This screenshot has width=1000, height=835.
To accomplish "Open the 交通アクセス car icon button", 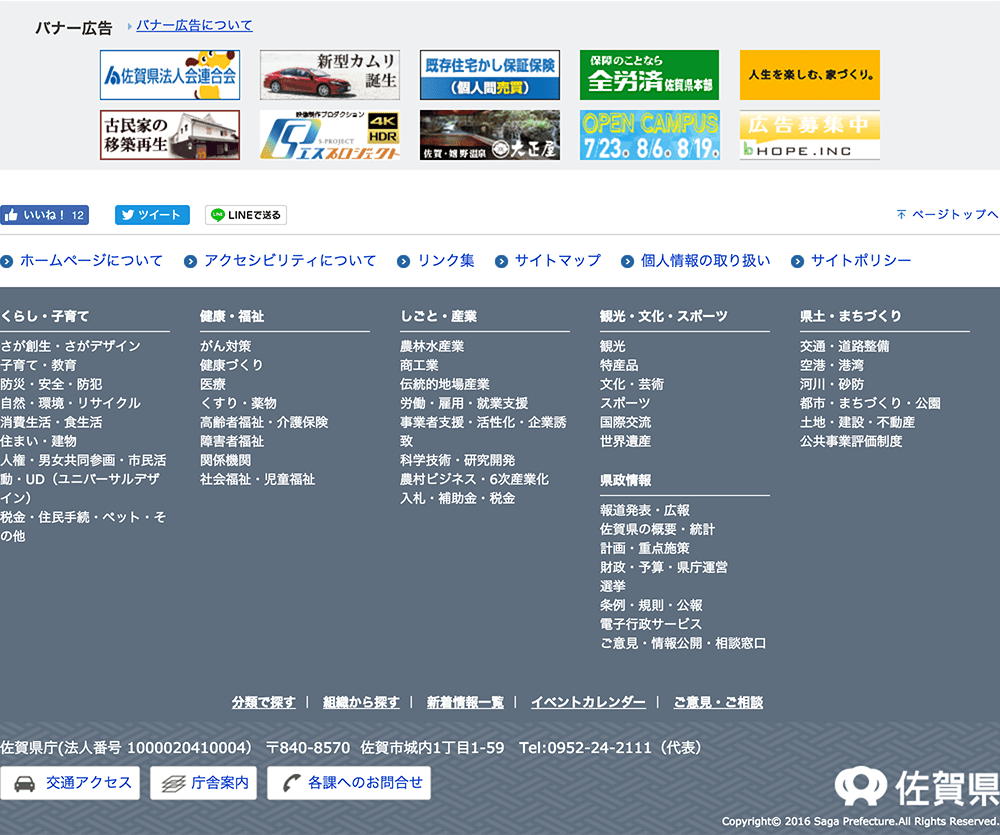I will pyautogui.click(x=71, y=783).
